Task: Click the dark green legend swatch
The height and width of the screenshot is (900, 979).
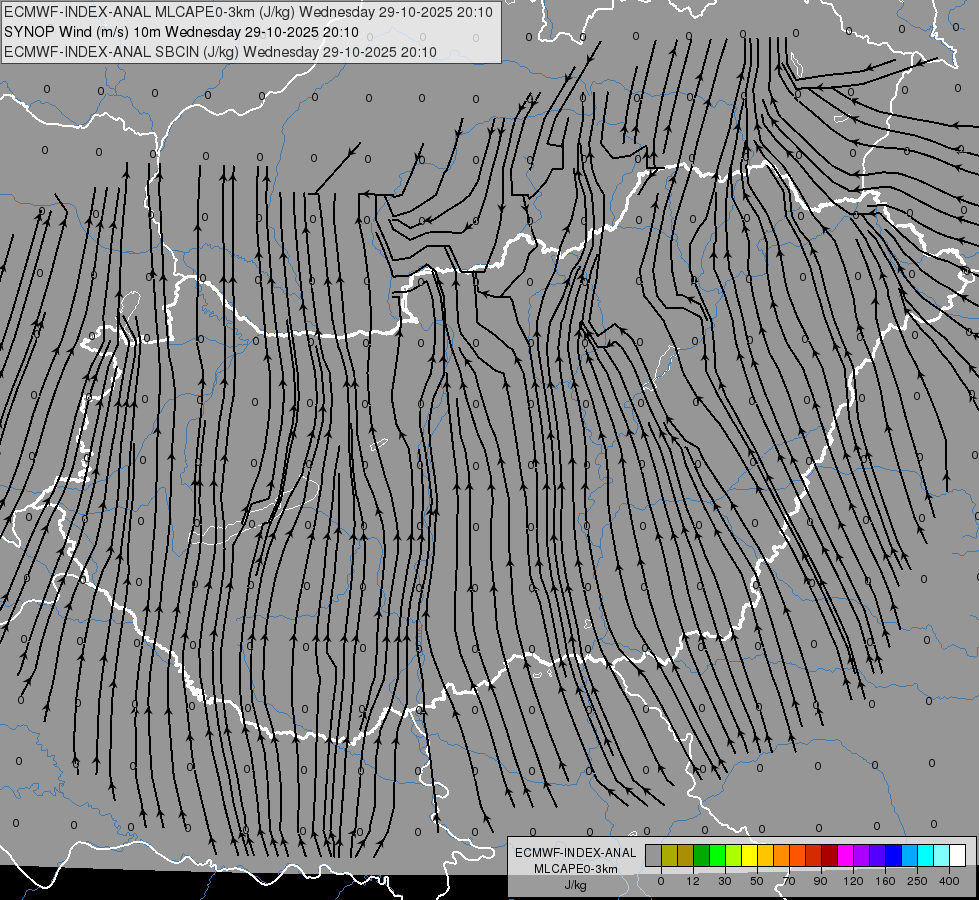Action: click(x=702, y=855)
